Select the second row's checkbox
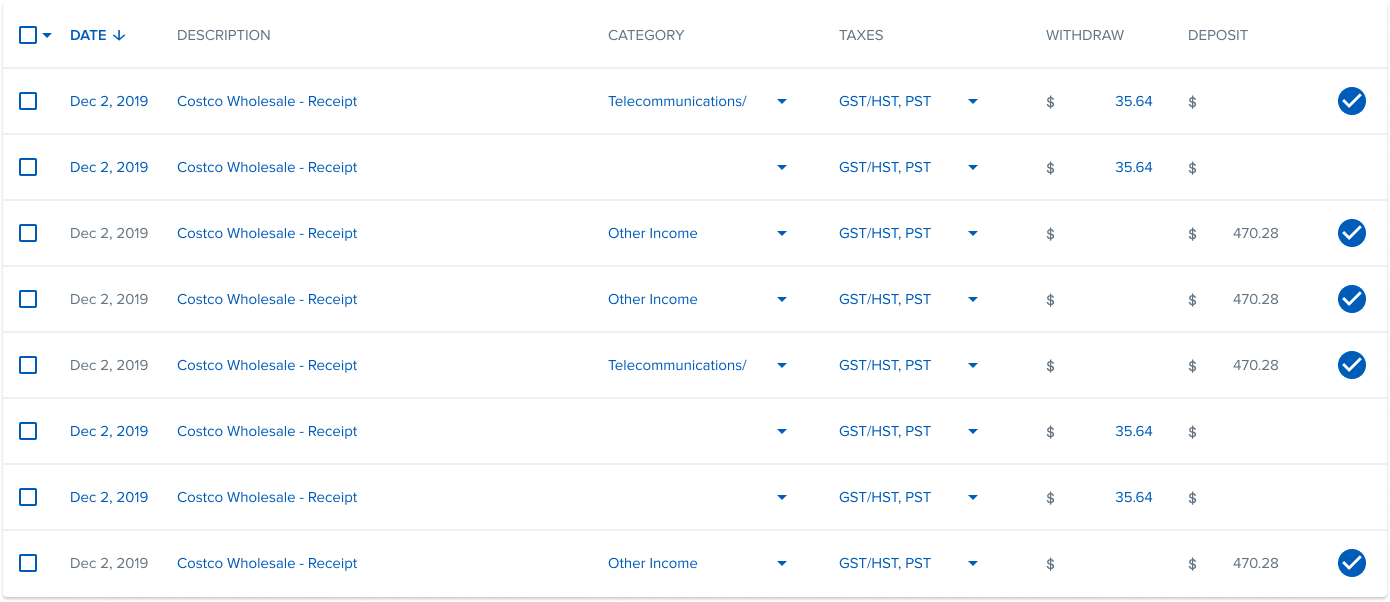The image size is (1390, 602). (28, 167)
